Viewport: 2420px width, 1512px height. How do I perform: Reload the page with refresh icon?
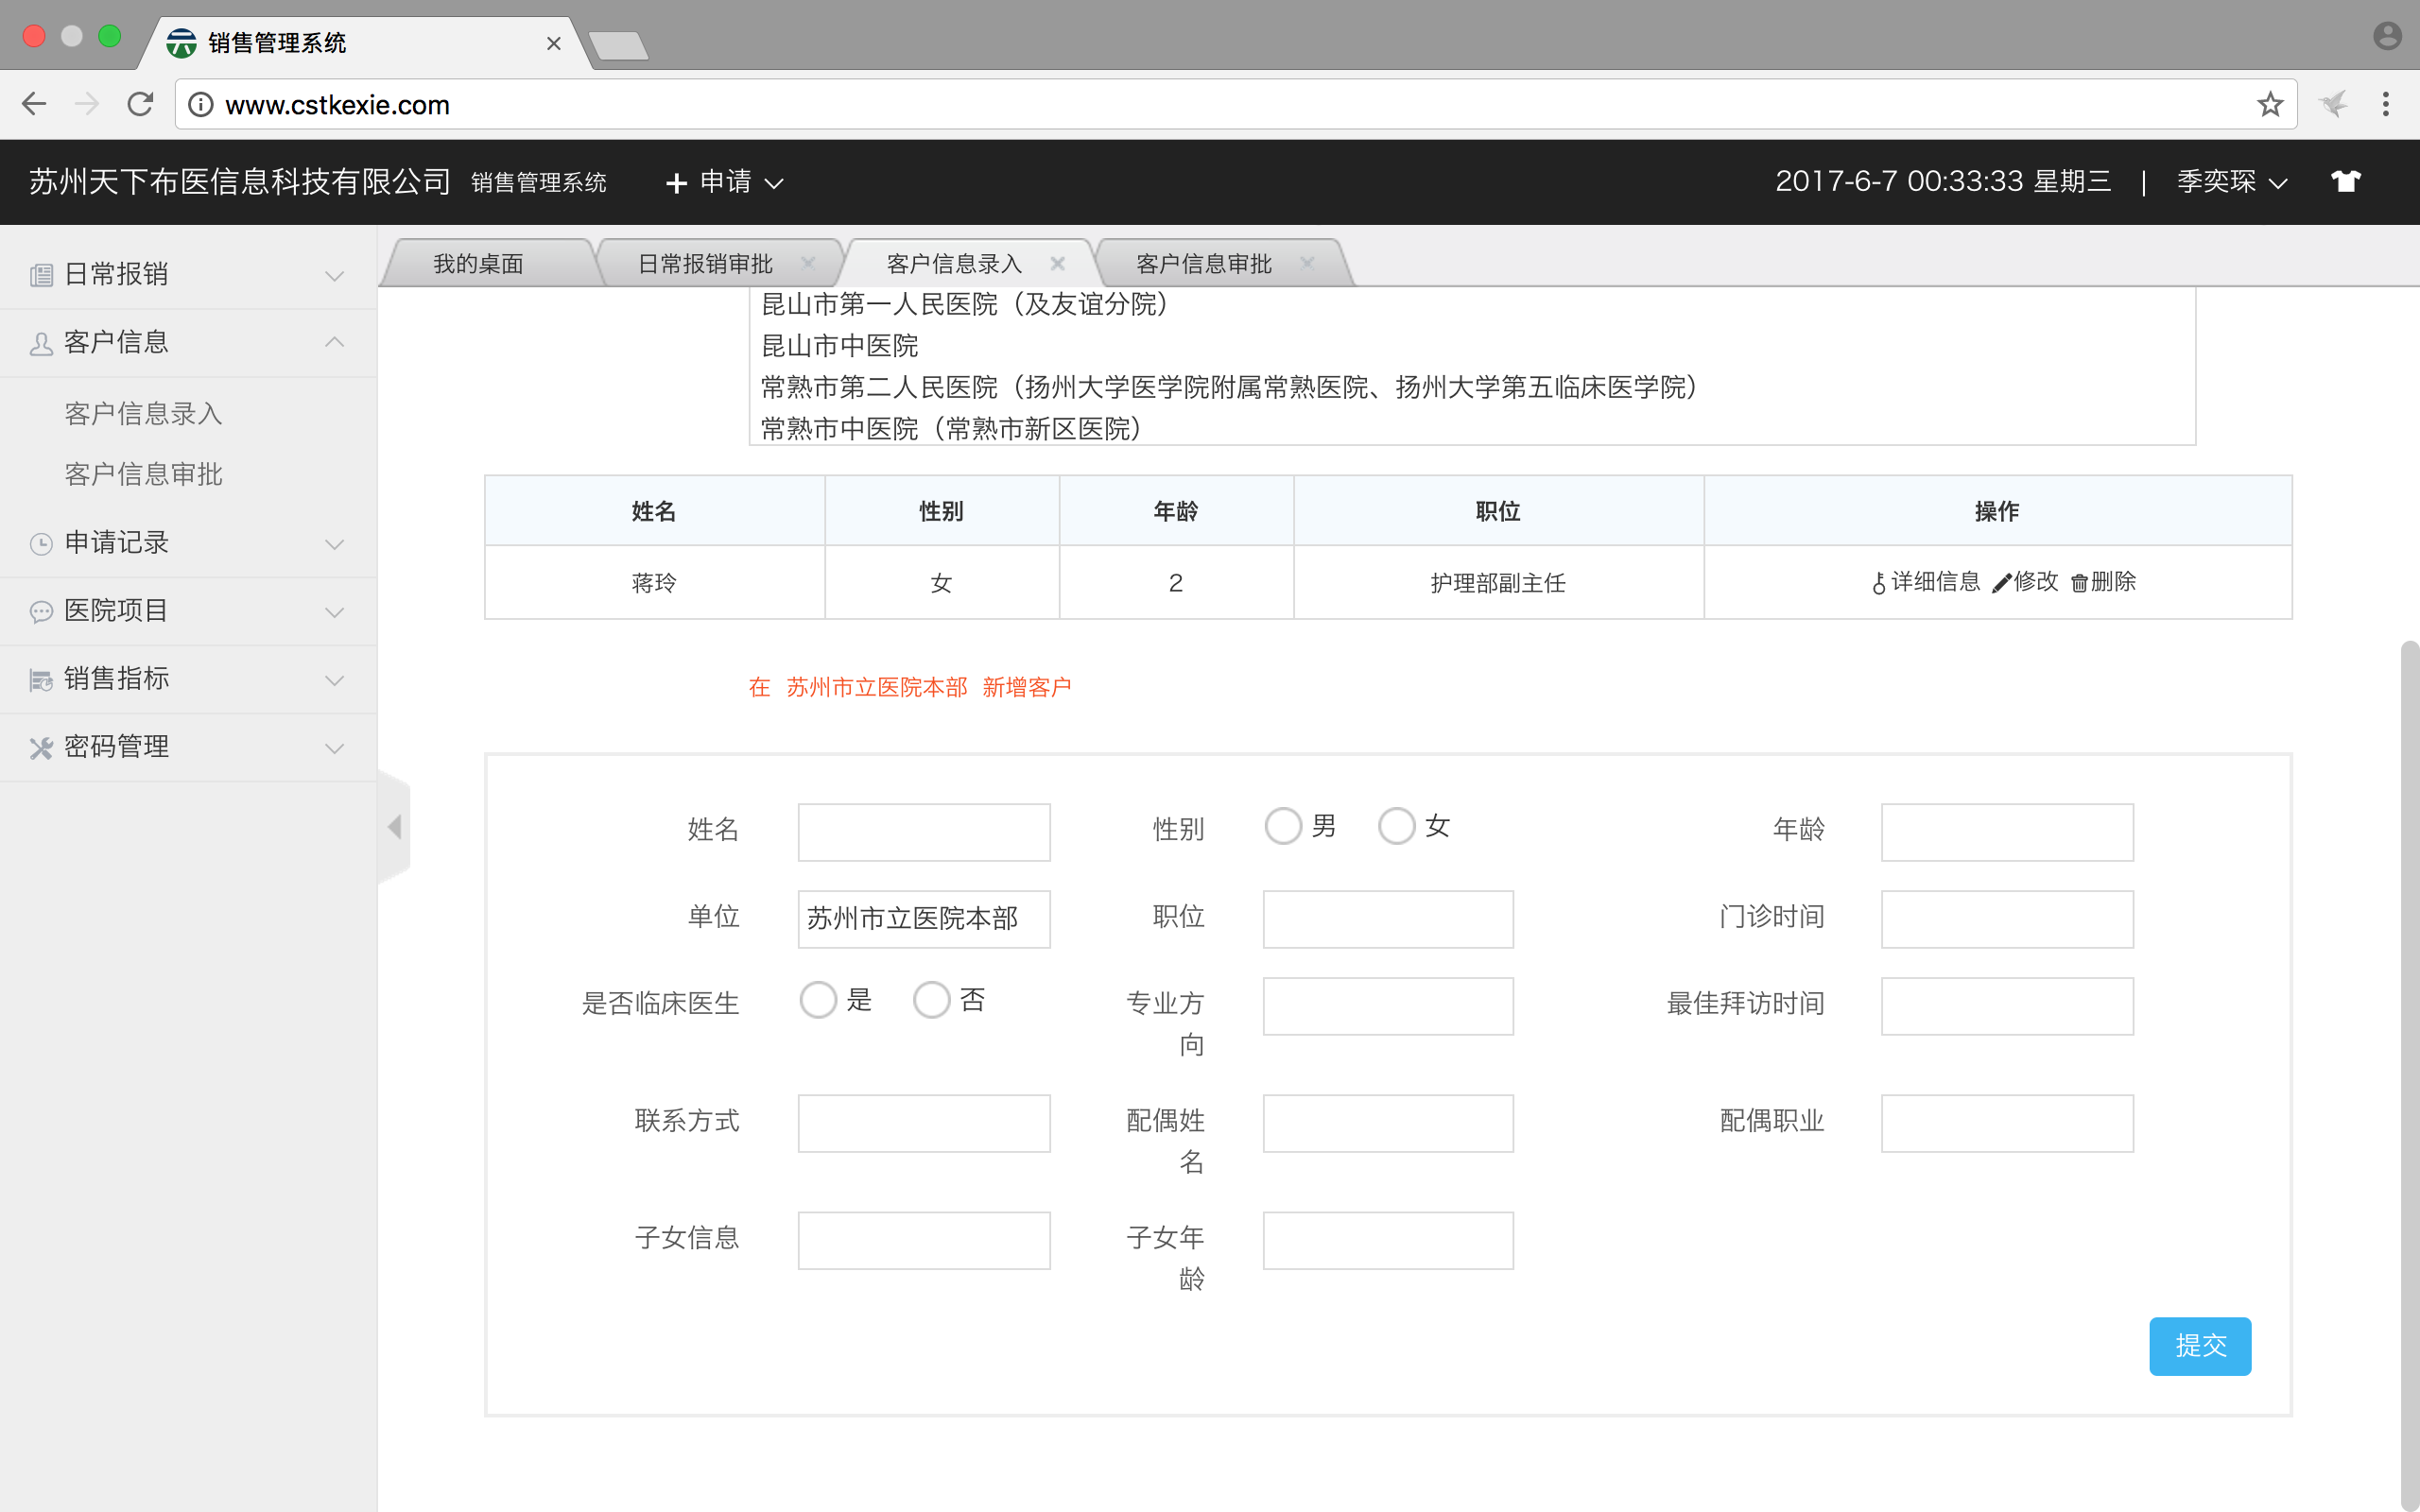point(140,104)
